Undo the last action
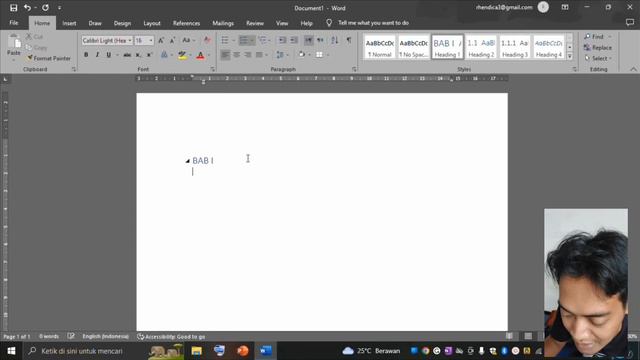The width and height of the screenshot is (640, 360). pos(27,8)
